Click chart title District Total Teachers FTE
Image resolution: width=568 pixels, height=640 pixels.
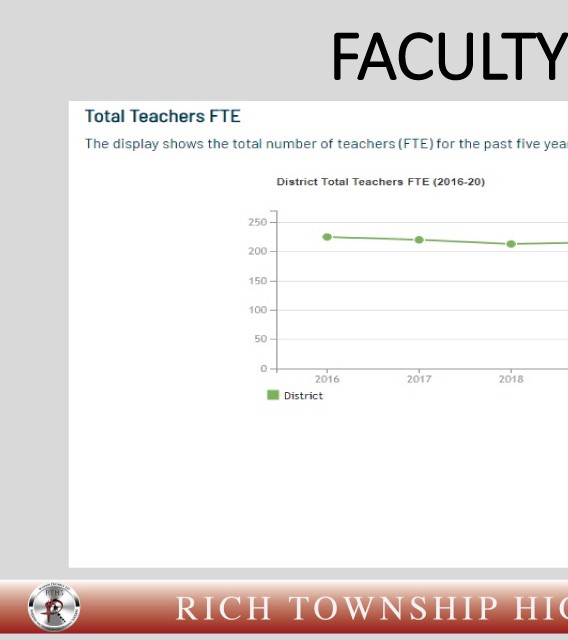381,182
